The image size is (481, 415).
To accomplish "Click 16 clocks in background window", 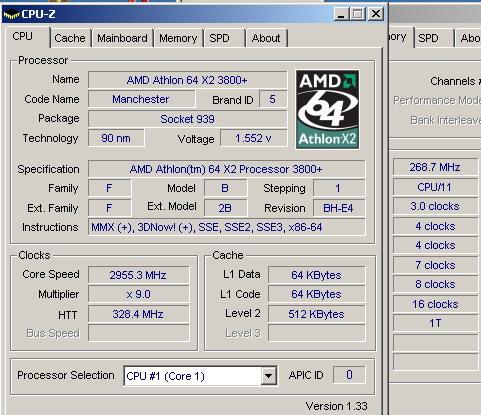I will pyautogui.click(x=435, y=304).
